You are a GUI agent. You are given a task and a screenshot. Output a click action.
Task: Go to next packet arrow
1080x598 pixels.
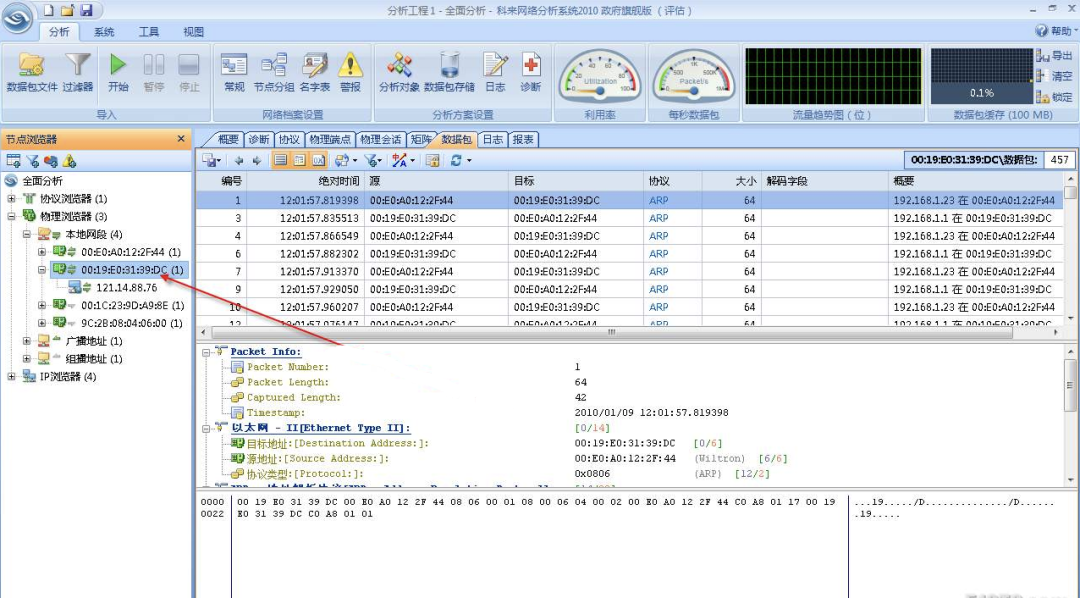point(257,161)
